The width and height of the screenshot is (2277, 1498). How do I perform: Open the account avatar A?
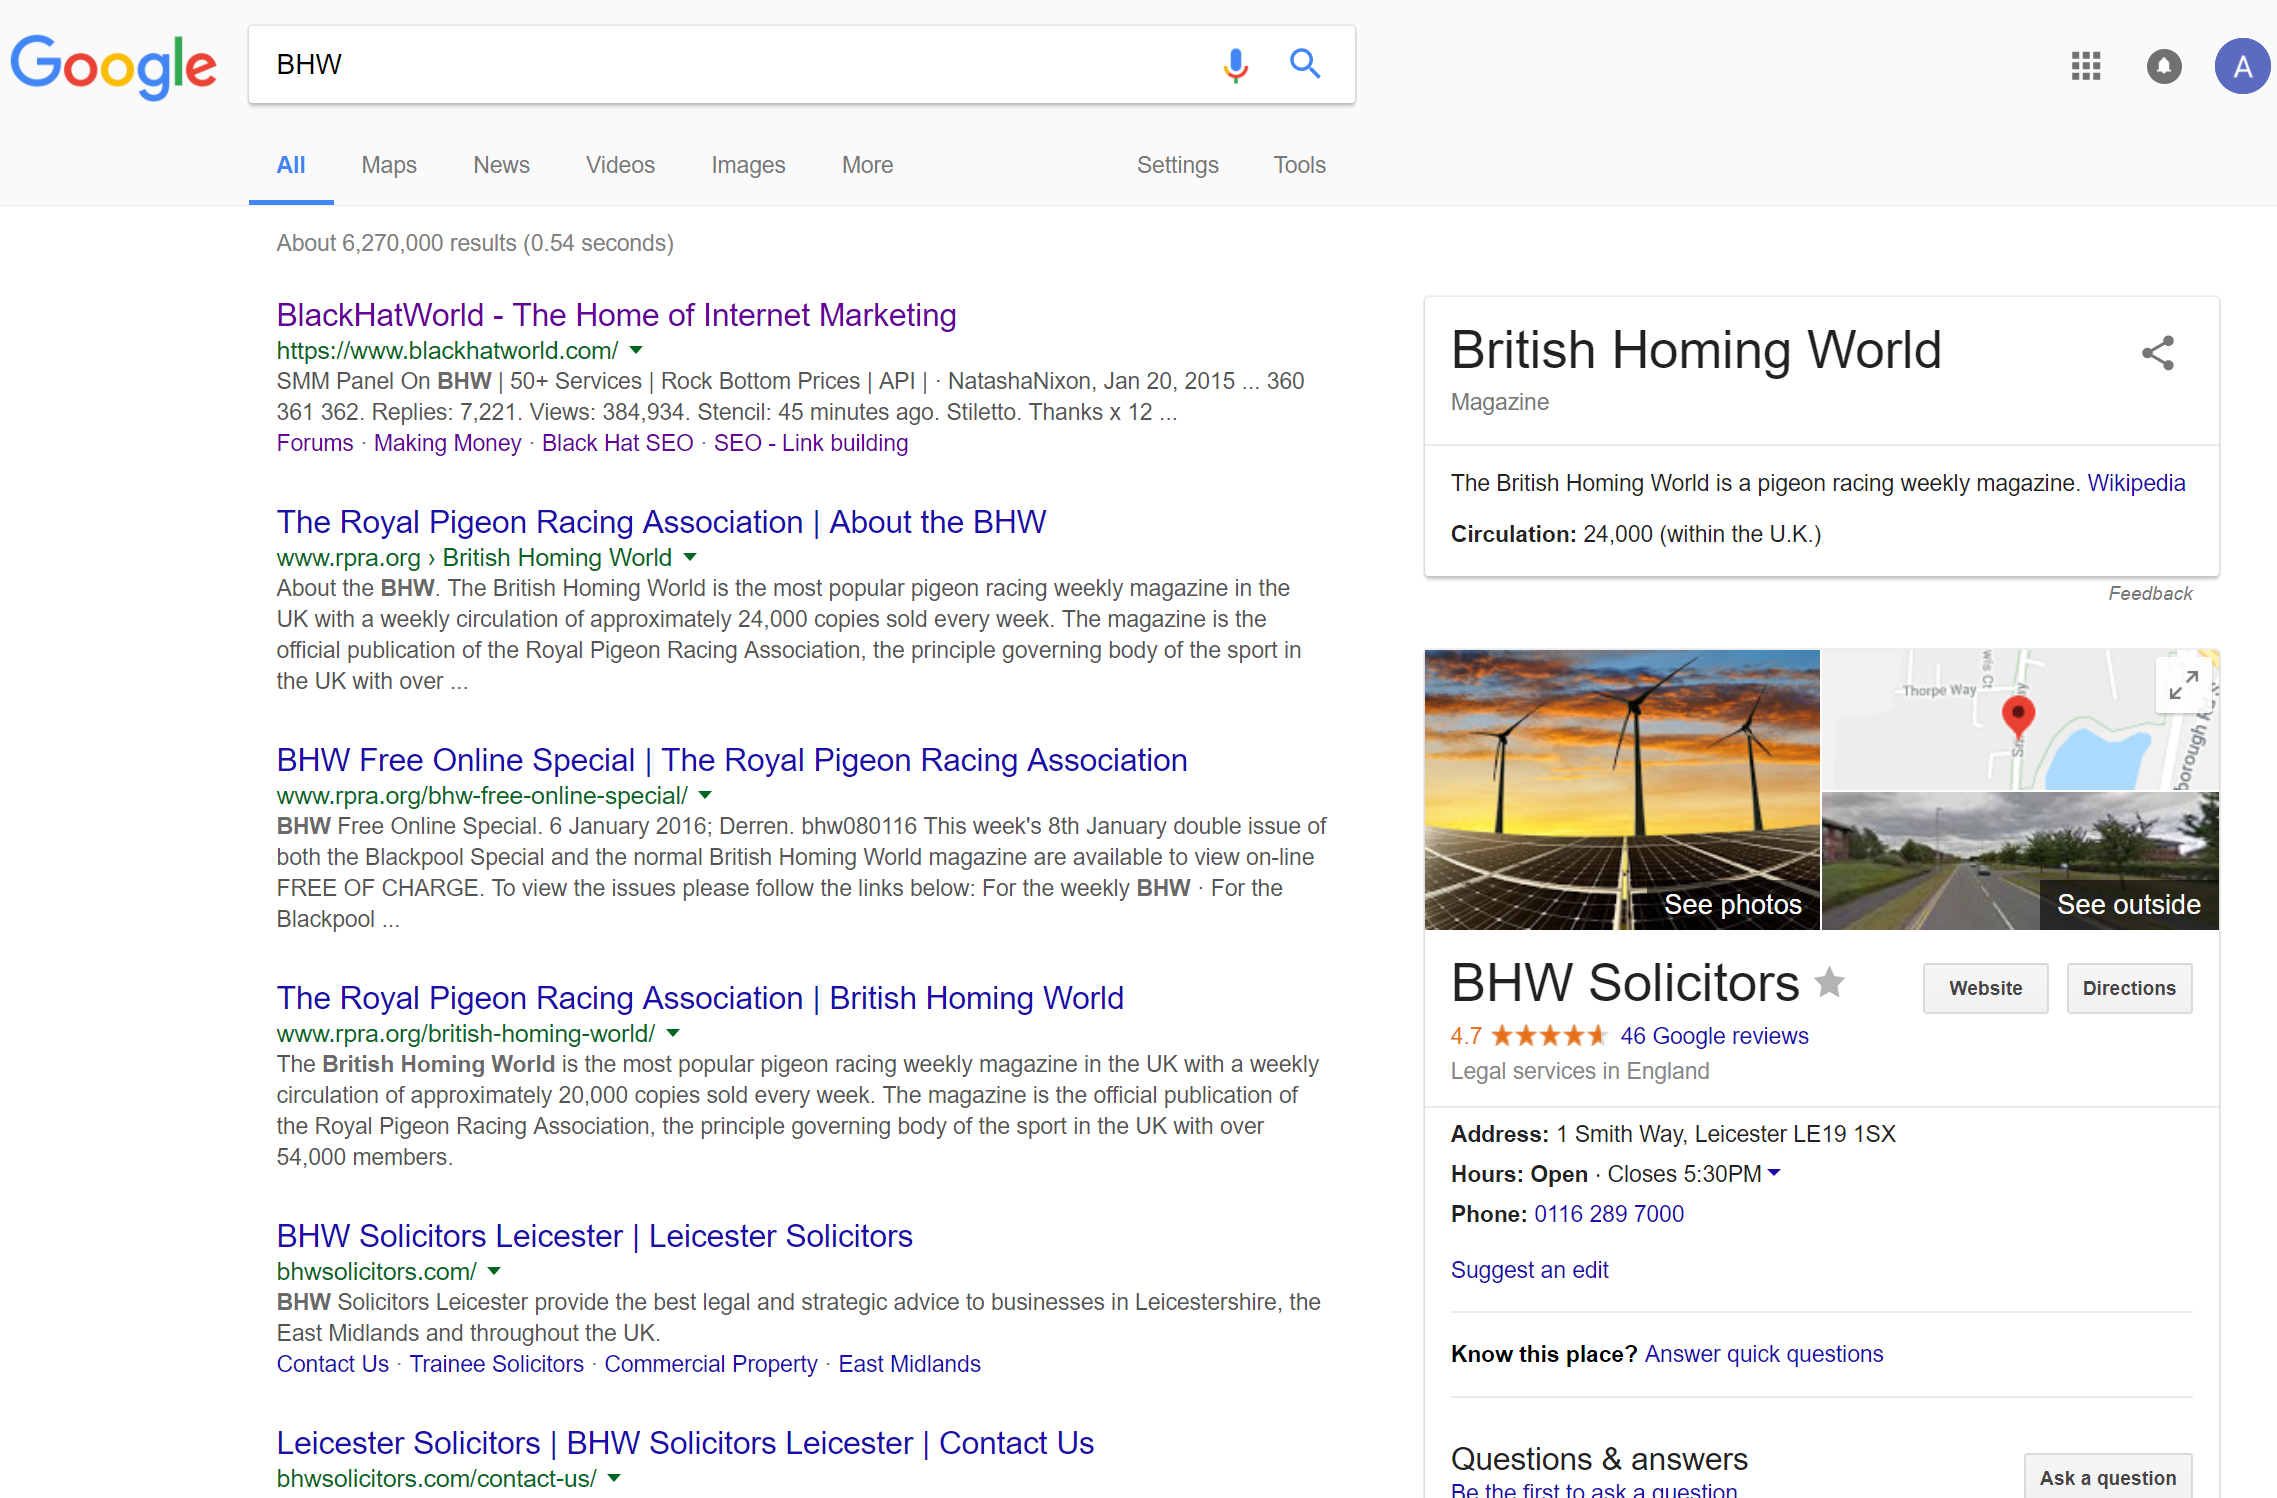pyautogui.click(x=2242, y=66)
